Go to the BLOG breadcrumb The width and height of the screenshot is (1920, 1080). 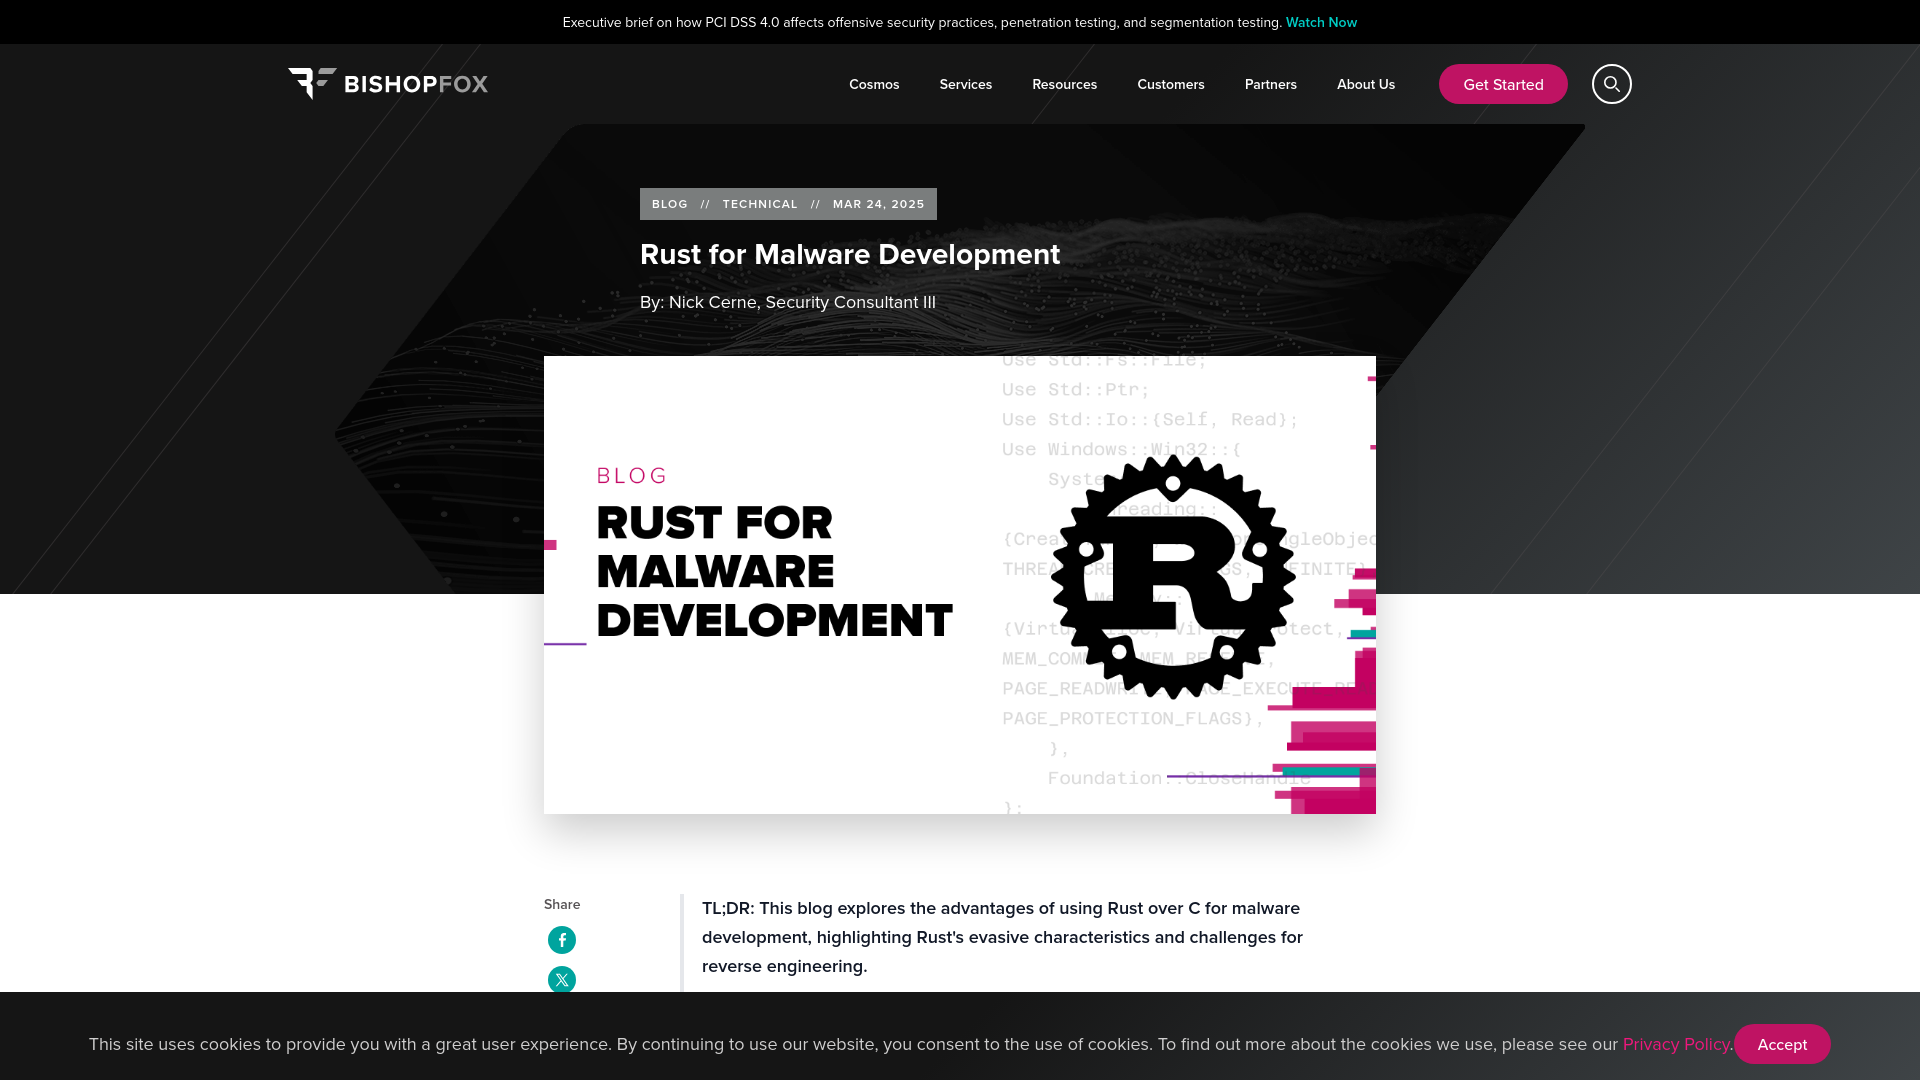(670, 204)
